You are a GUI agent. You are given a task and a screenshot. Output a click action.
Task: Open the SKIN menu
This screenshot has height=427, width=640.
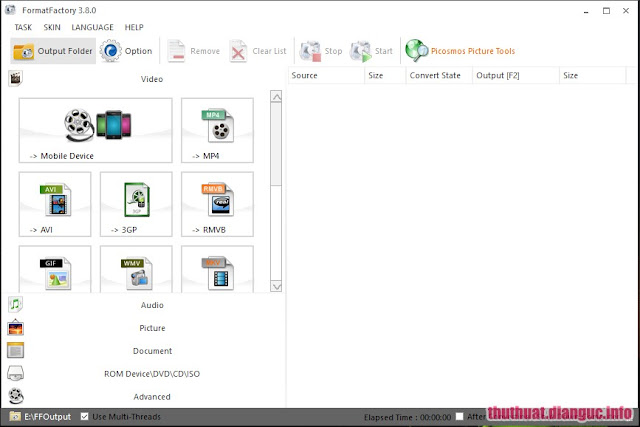[52, 27]
